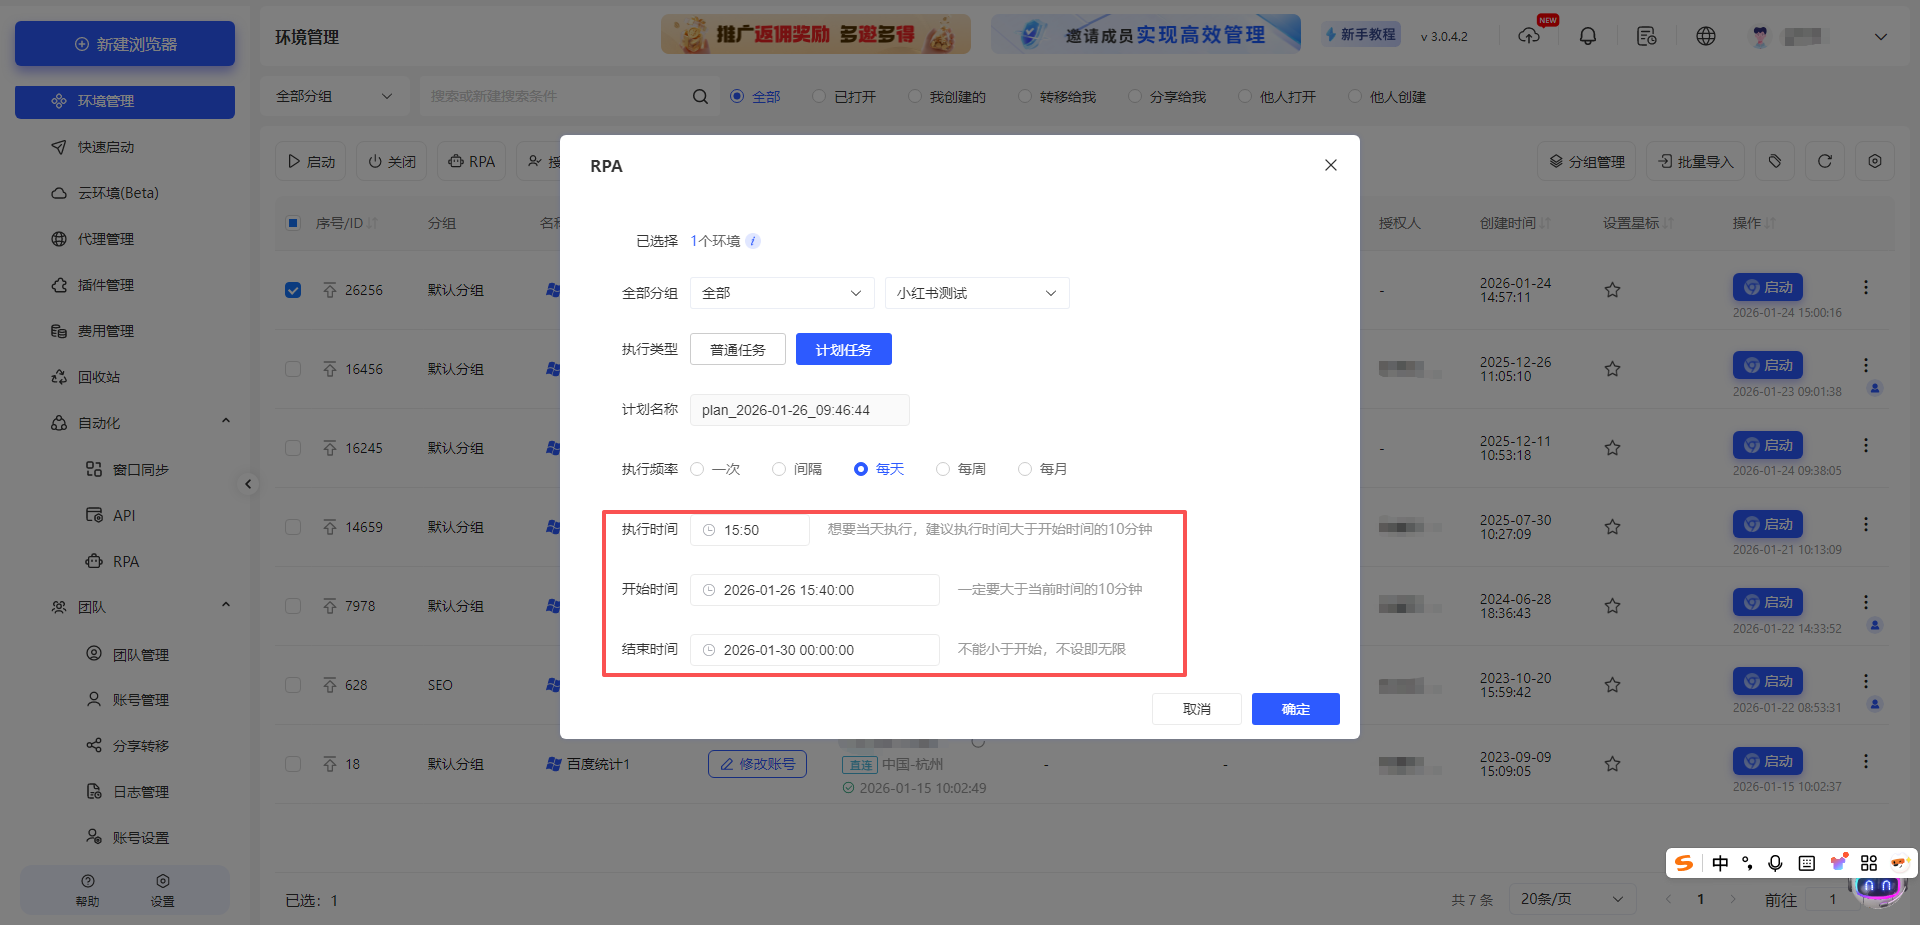The image size is (1920, 925).
Task: Click 修改账号 on the 百度统计1 row
Action: [757, 763]
